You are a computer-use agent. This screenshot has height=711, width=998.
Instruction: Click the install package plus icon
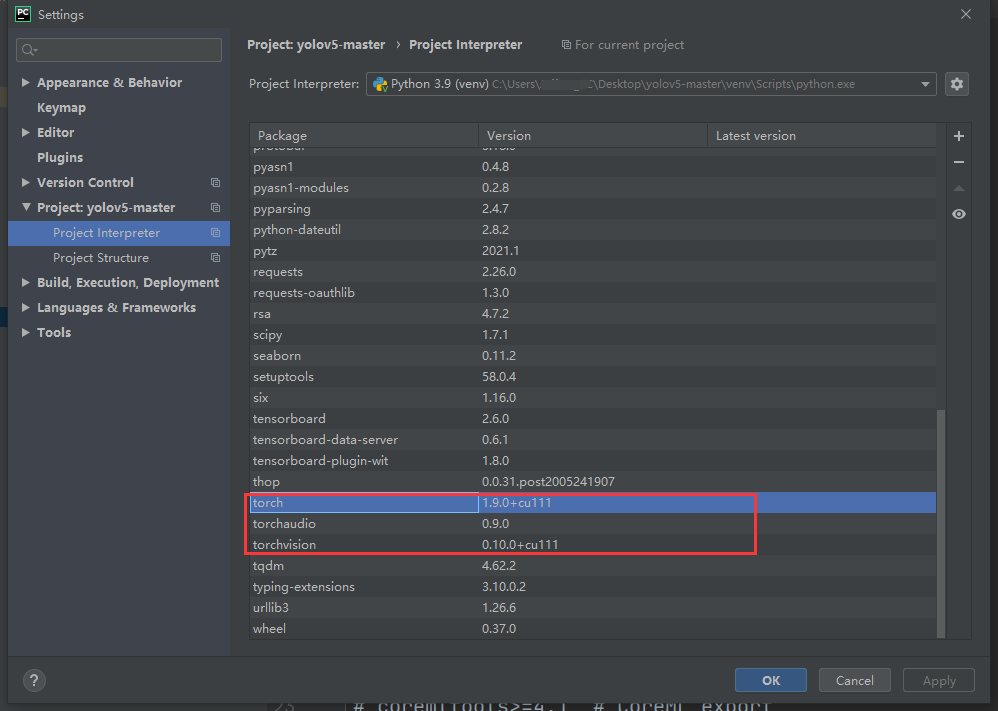(959, 136)
